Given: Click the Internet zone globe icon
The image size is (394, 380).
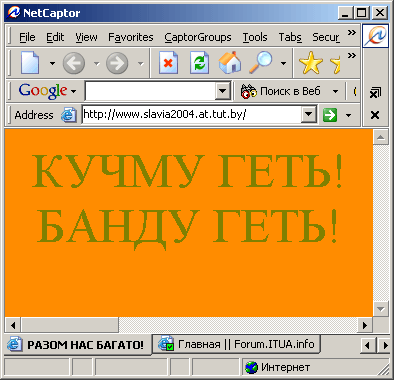Looking at the screenshot, I should coord(251,367).
